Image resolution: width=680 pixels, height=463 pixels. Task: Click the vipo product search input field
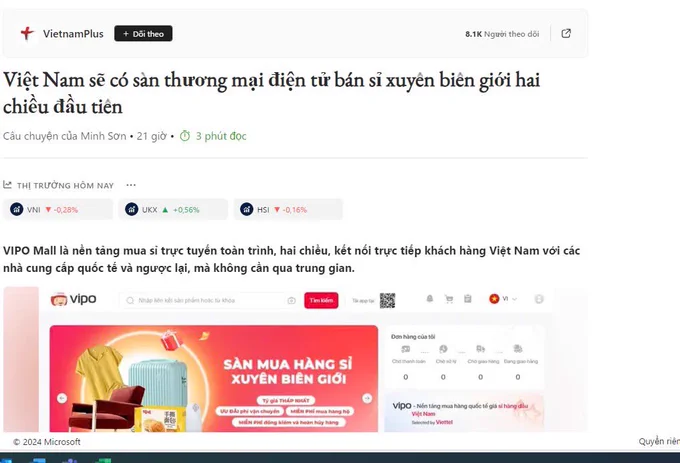[206, 300]
